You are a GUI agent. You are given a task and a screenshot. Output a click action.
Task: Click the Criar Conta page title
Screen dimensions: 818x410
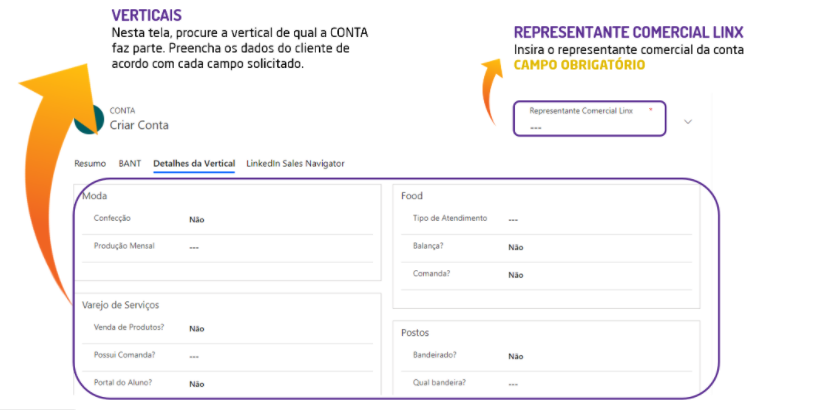[x=139, y=126]
